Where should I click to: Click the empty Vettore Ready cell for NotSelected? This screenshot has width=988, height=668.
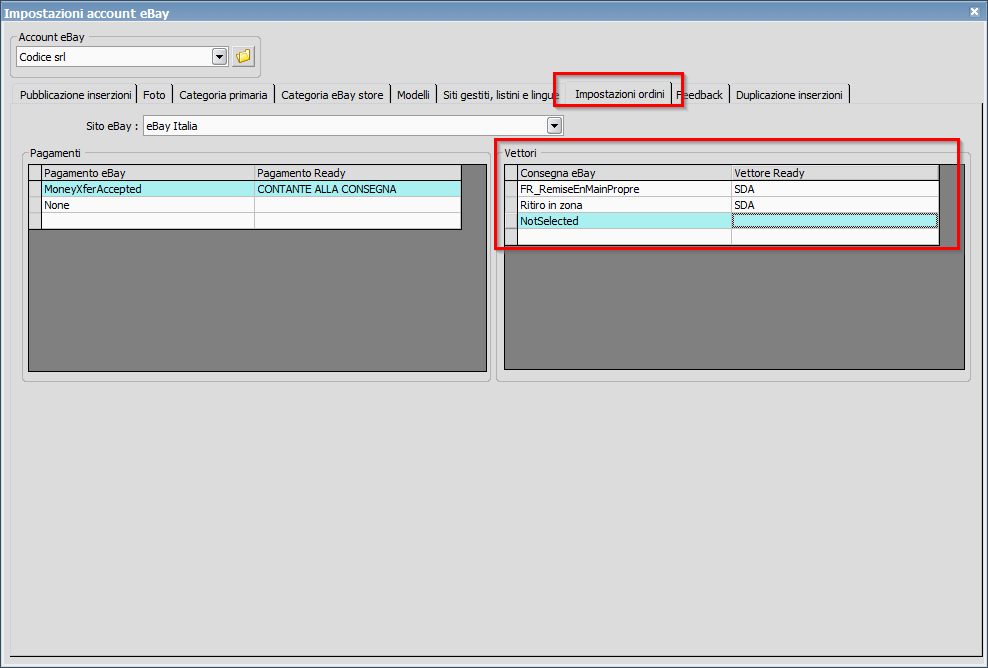(835, 221)
